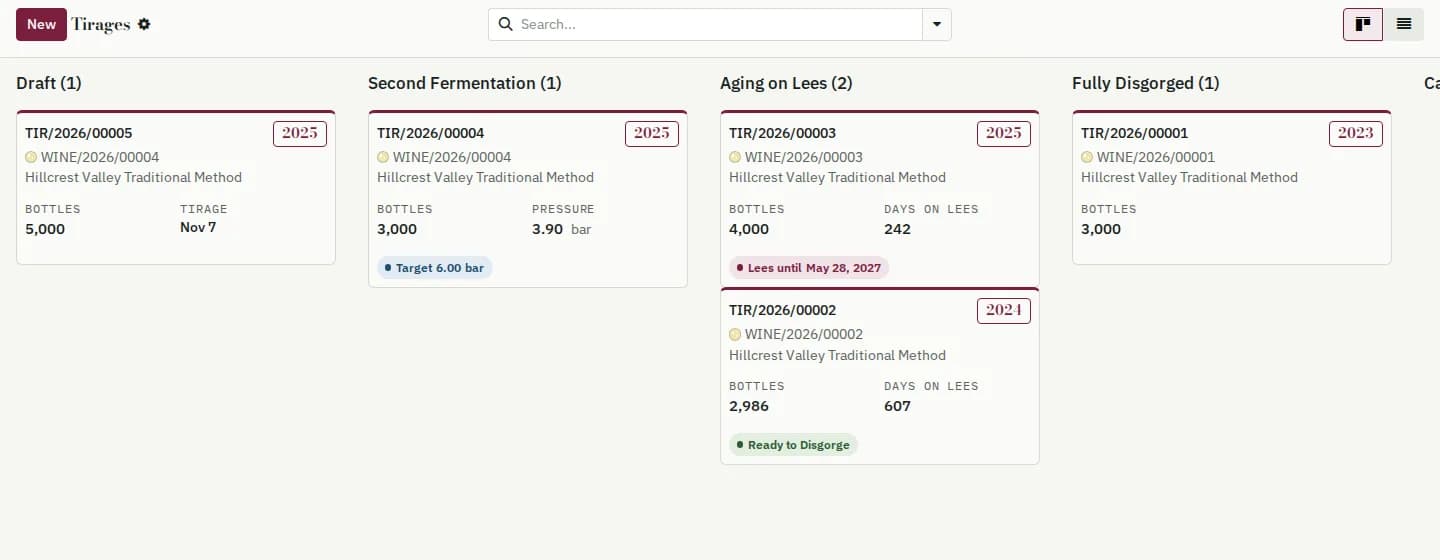This screenshot has height=560, width=1440.
Task: Select the Fully Disgorged (1) column header
Action: coord(1146,83)
